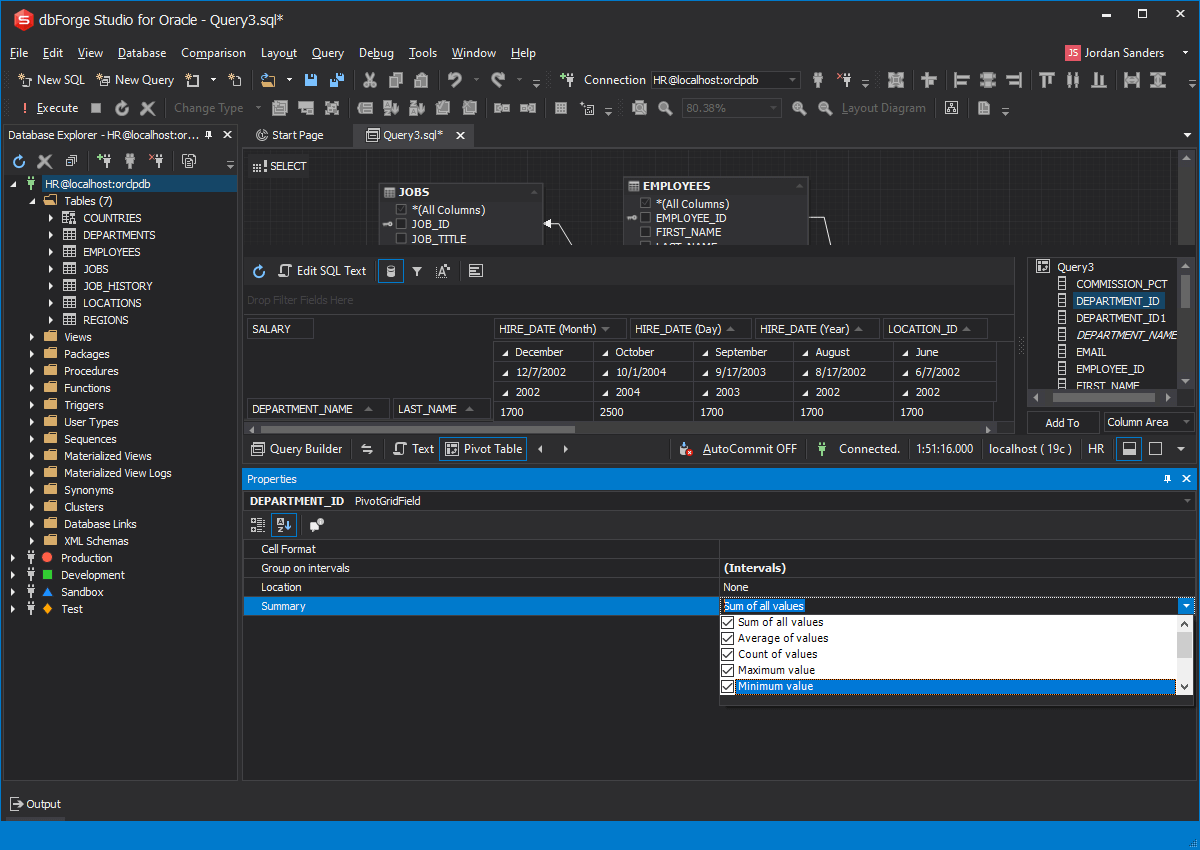
Task: Check the All Columns checkbox for EMPLOYEES
Action: point(645,203)
